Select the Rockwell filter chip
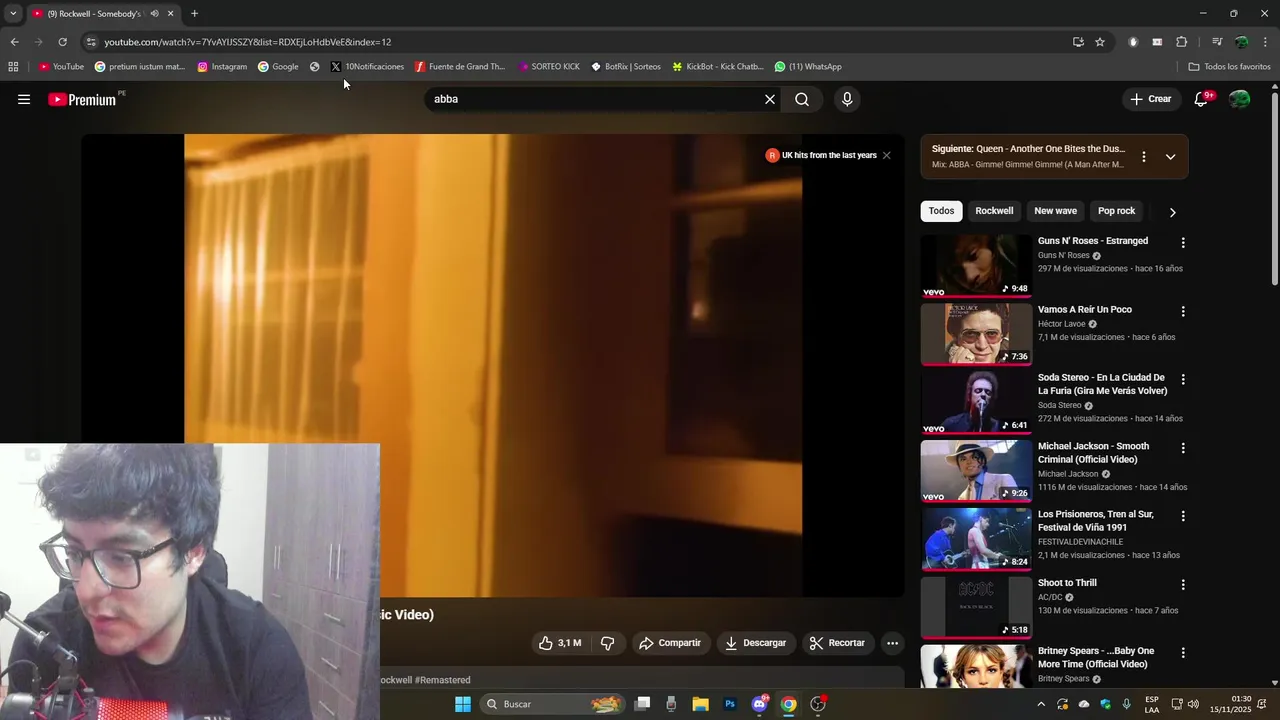Viewport: 1280px width, 720px height. pos(994,211)
